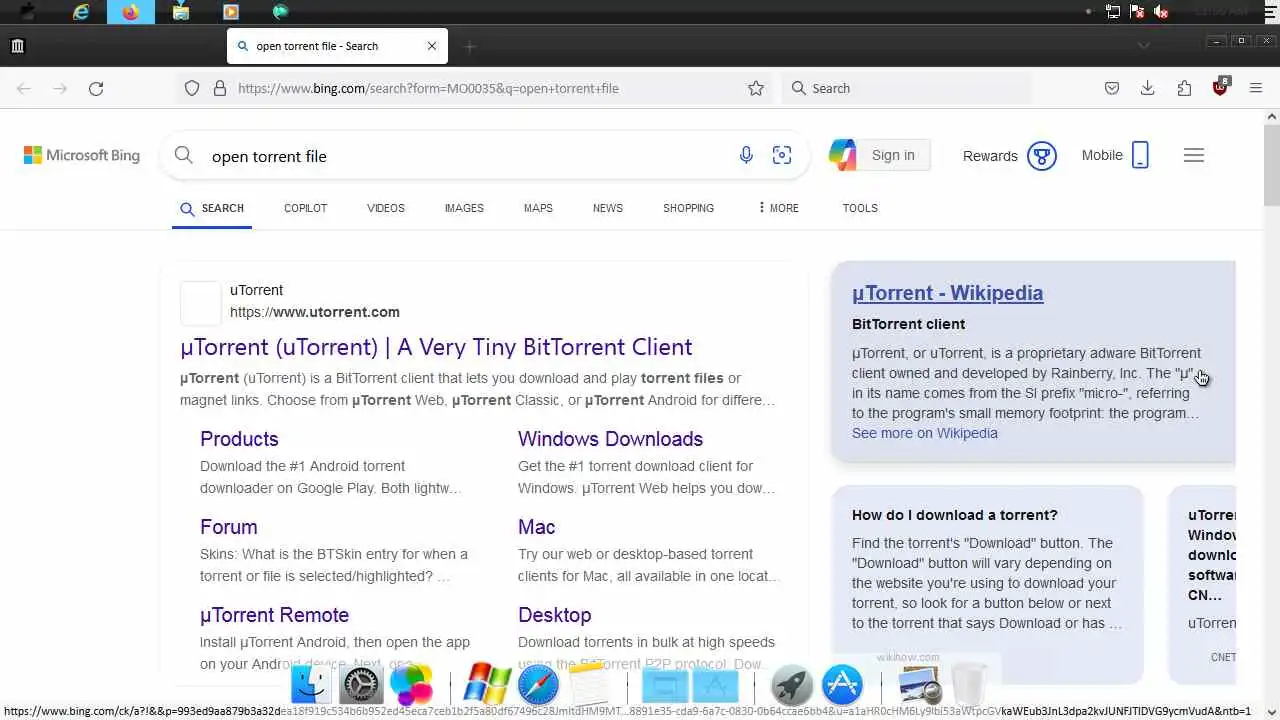Image resolution: width=1280 pixels, height=720 pixels.
Task: Open the Desktop sitelink
Action: [554, 615]
